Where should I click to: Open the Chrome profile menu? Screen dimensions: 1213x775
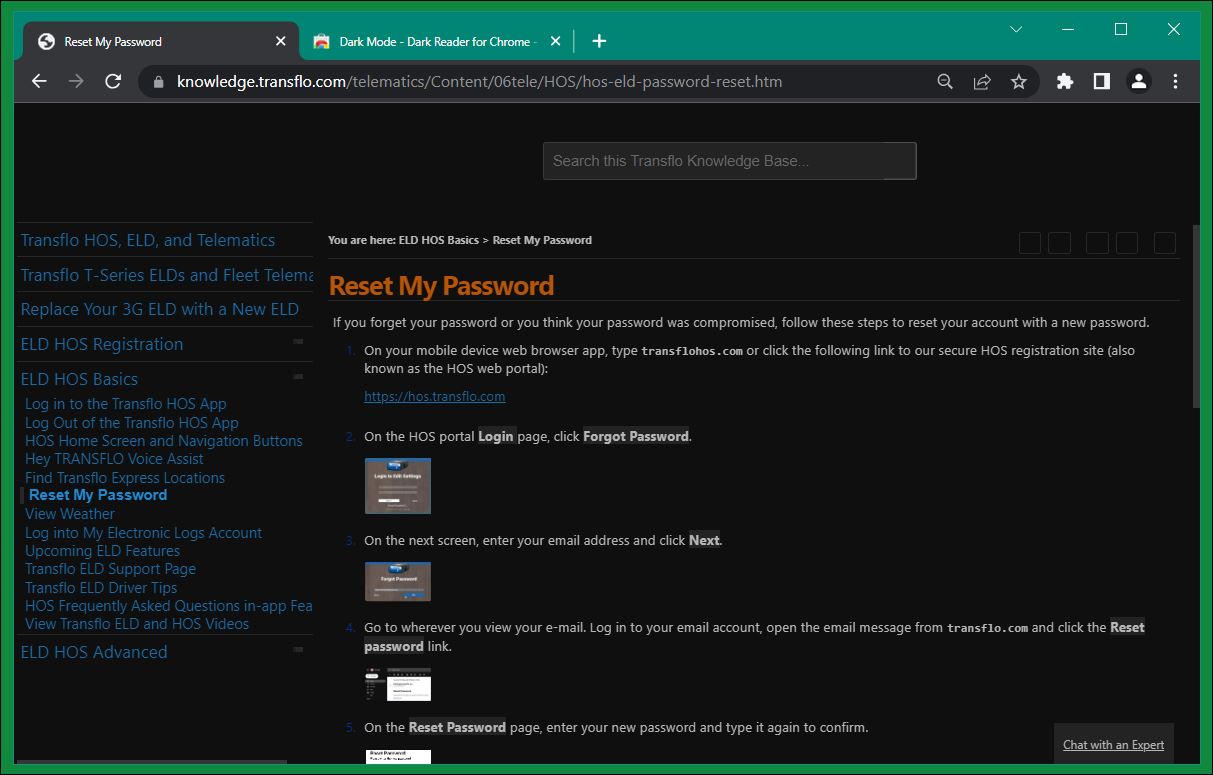click(1138, 82)
